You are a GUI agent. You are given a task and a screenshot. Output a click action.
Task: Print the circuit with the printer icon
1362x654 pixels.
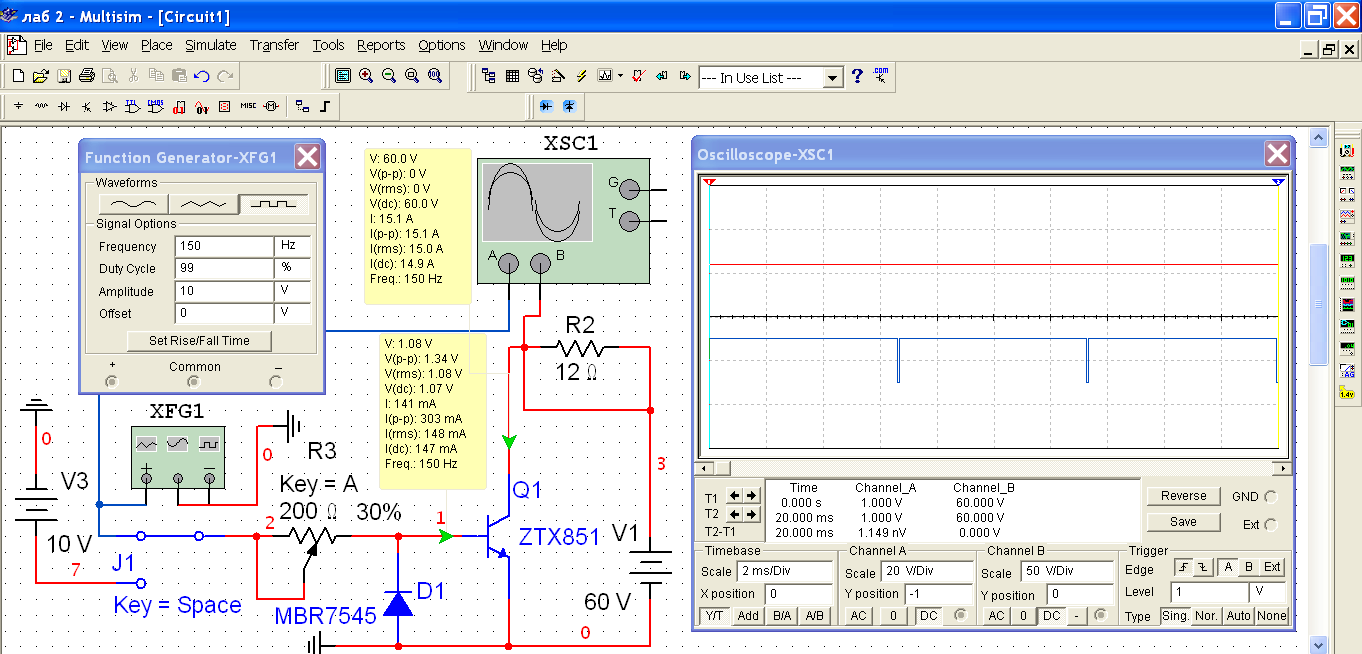[86, 76]
